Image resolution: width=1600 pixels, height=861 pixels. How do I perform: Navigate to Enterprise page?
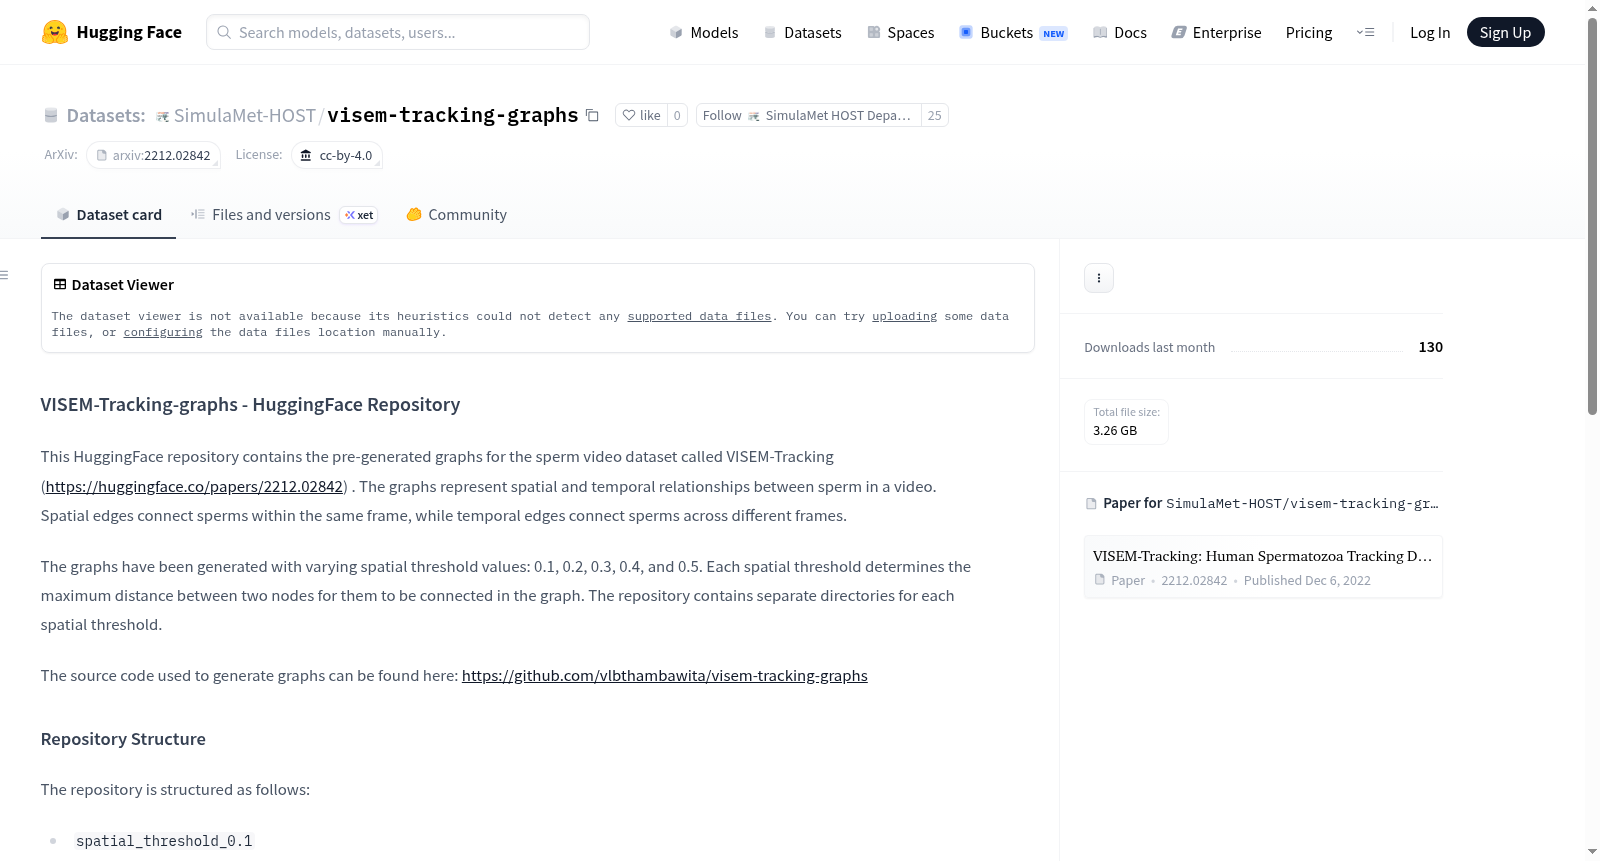coord(1216,32)
